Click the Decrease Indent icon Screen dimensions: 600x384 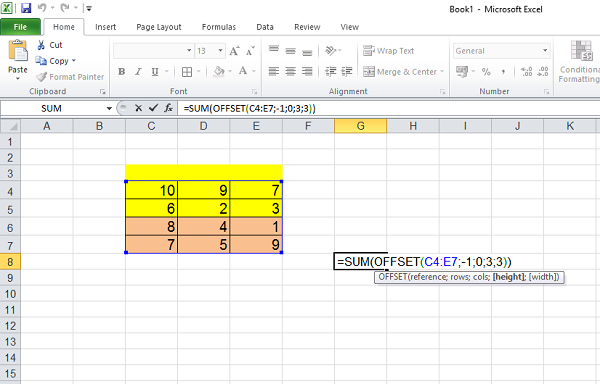click(331, 72)
